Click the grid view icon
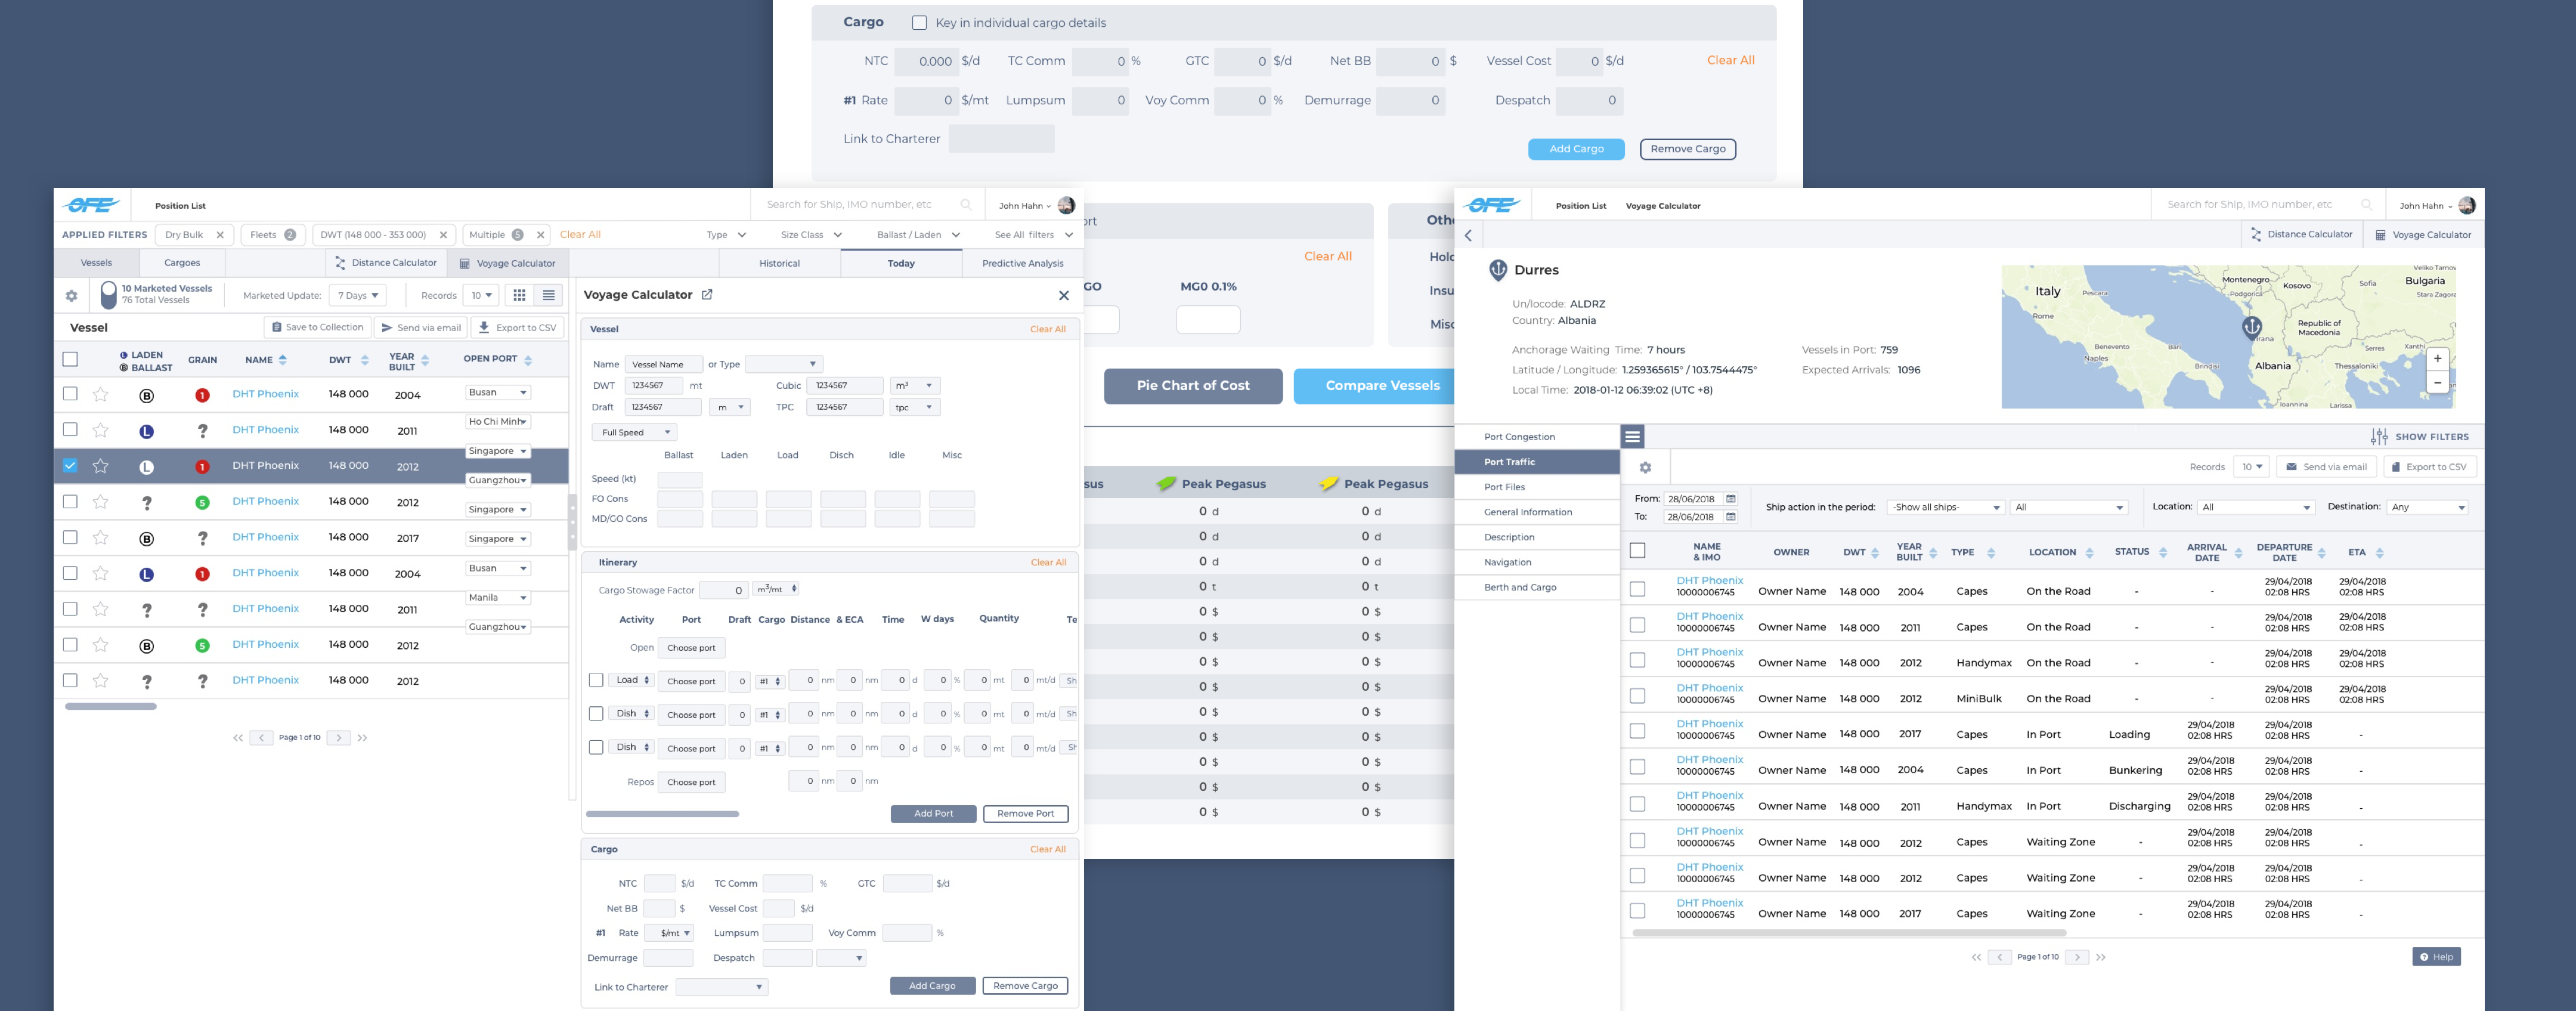The height and width of the screenshot is (1011, 2576). (x=519, y=295)
